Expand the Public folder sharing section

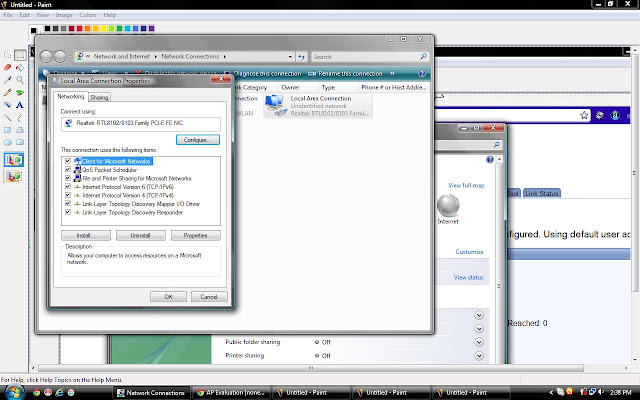(479, 342)
